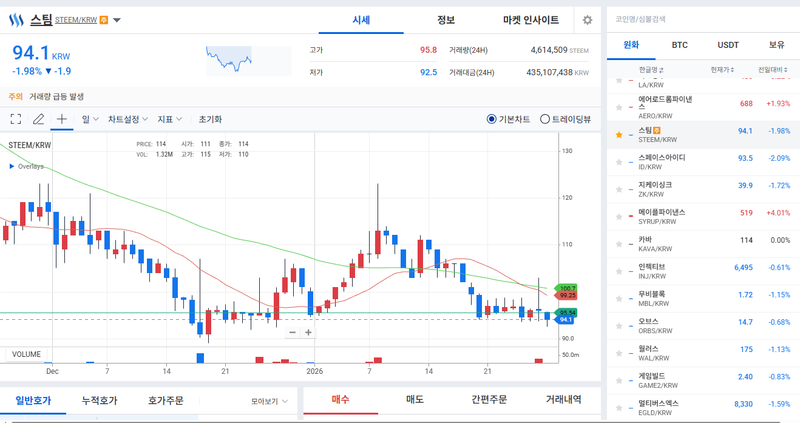Select the 트레이딩뷰 radio option
The image size is (800, 423).
[x=544, y=119]
